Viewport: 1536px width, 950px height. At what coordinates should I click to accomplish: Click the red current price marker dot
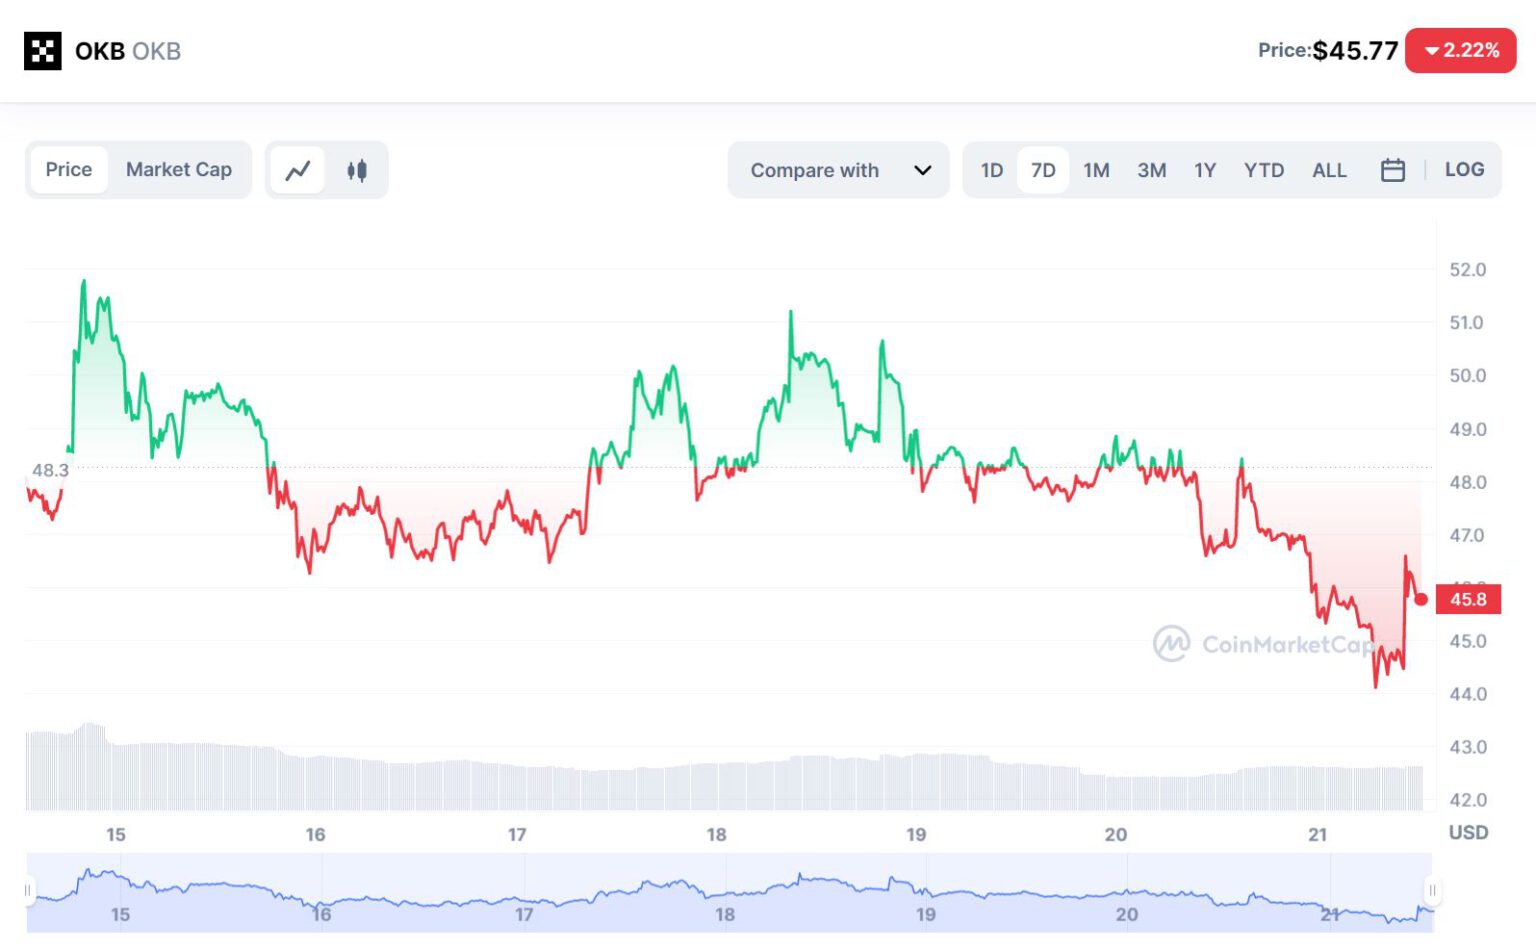click(1421, 599)
